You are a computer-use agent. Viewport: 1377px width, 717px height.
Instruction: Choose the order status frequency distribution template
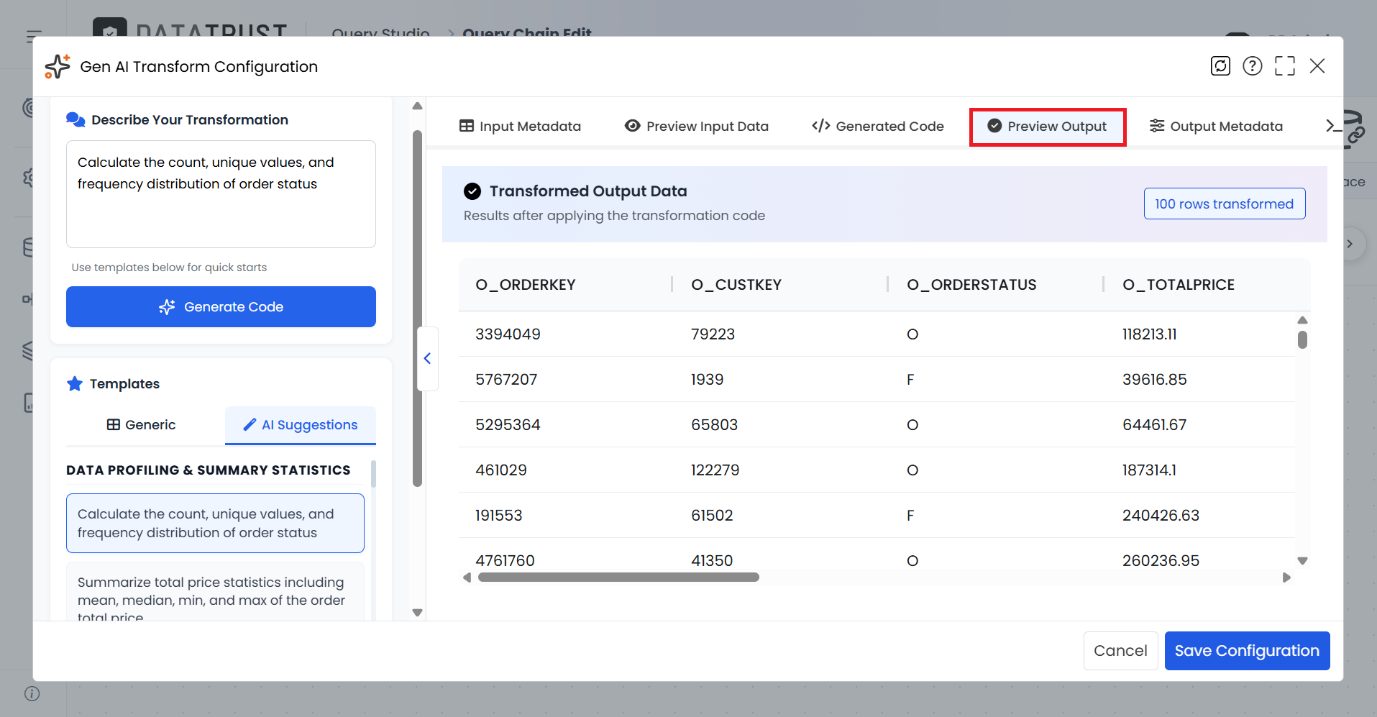click(215, 523)
